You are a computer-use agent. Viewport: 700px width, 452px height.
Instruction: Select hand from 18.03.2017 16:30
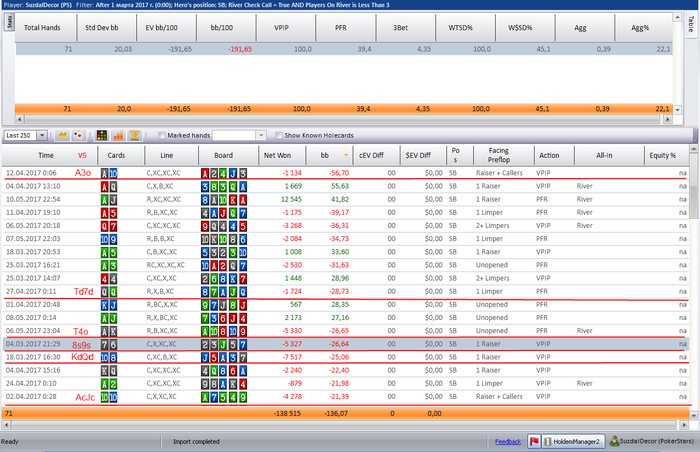pyautogui.click(x=345, y=357)
